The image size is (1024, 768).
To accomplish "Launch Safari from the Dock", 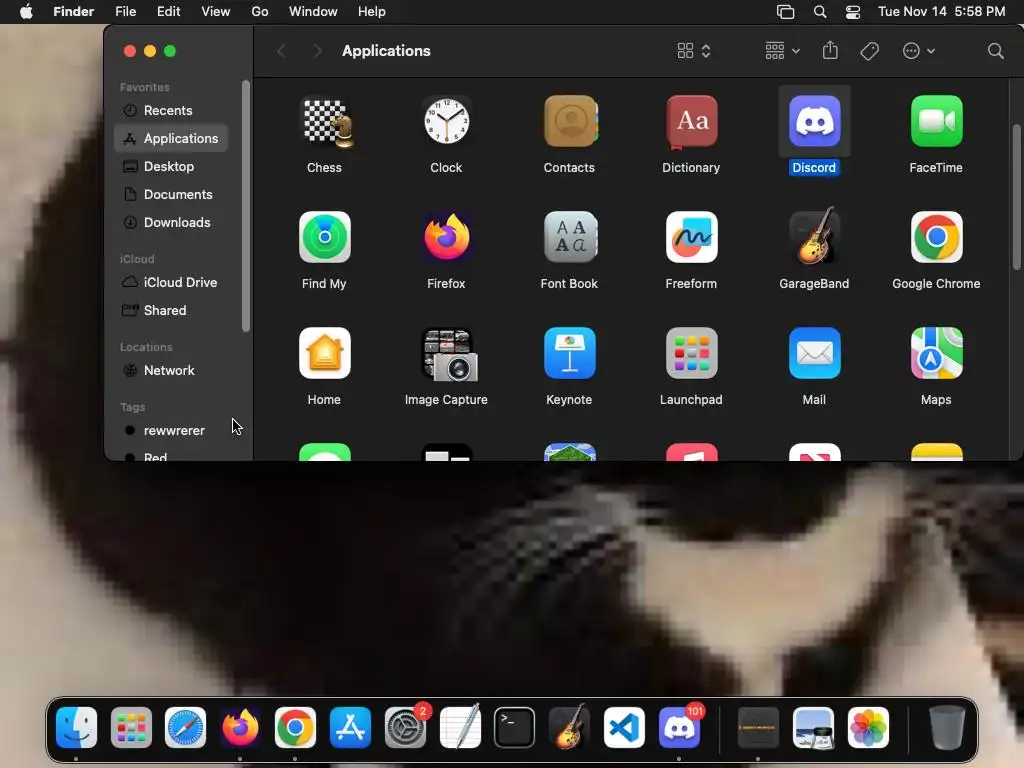I will pyautogui.click(x=185, y=728).
